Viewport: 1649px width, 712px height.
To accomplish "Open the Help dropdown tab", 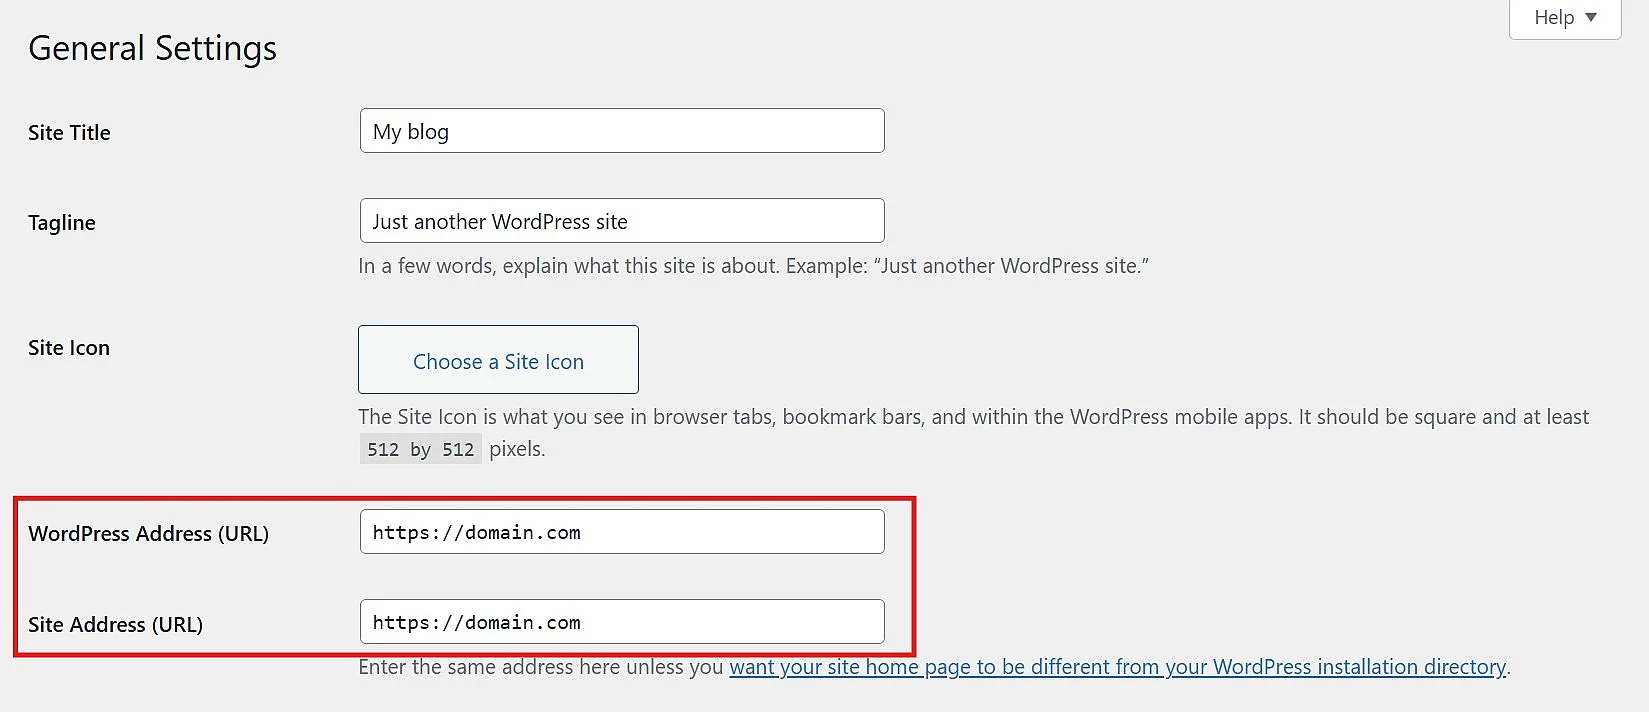I will click(1564, 18).
